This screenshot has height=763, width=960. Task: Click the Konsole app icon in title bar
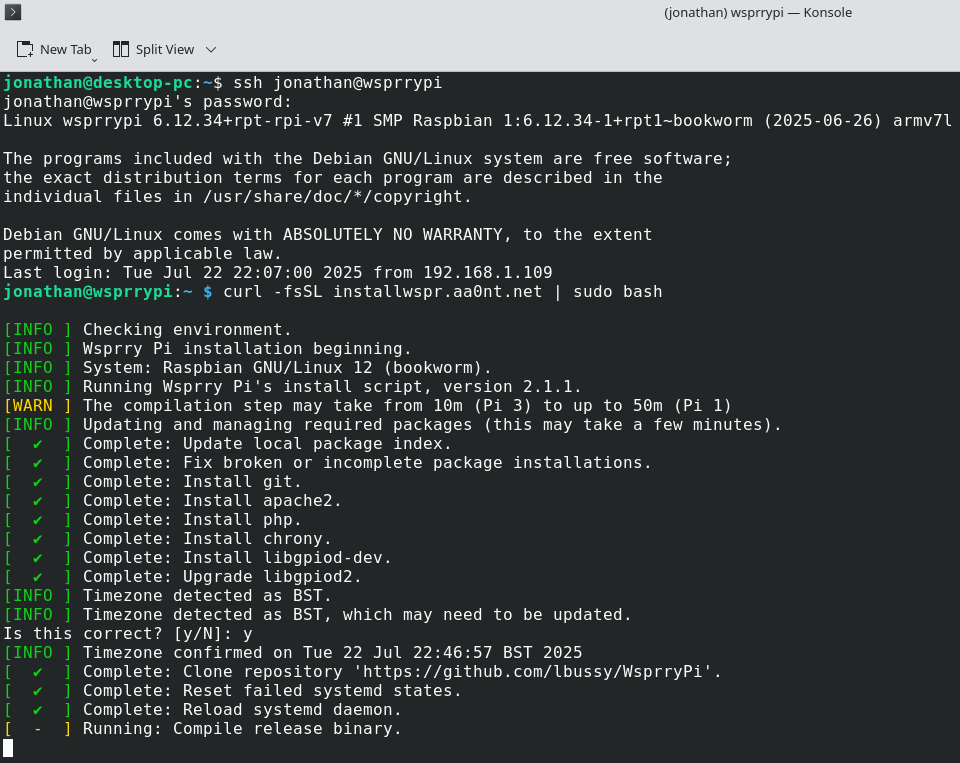[13, 12]
